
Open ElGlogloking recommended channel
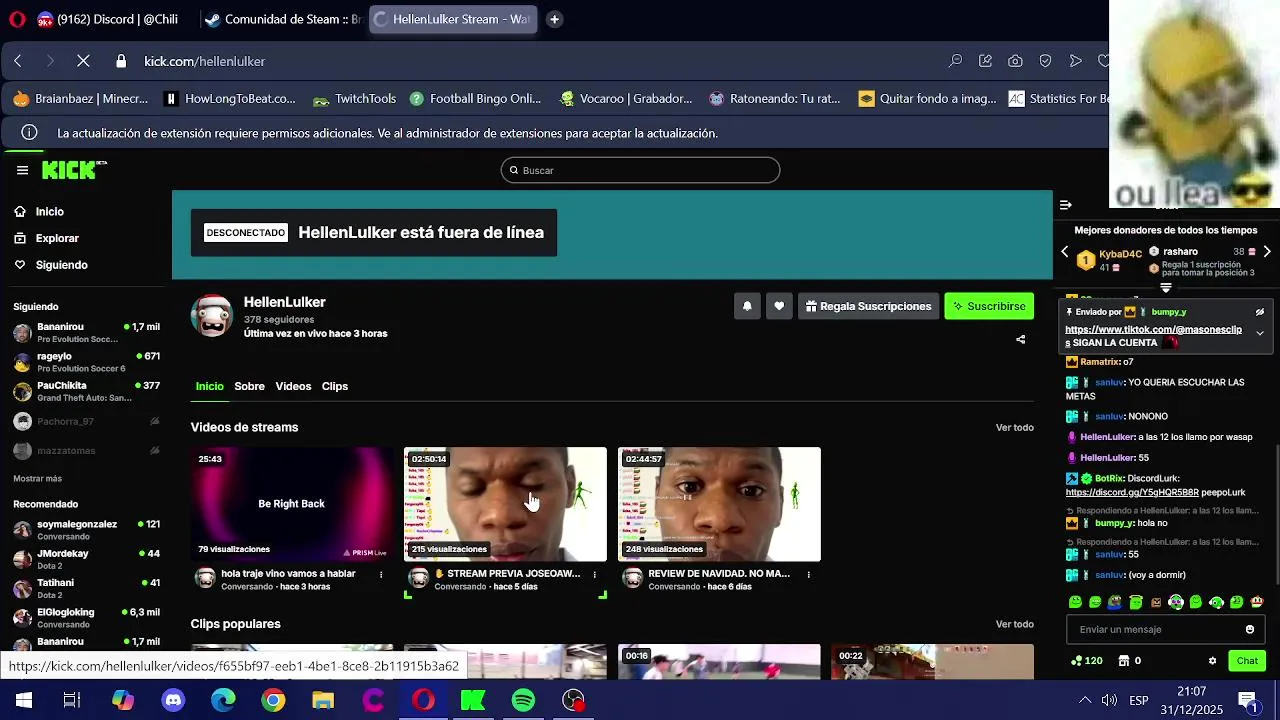pos(86,618)
